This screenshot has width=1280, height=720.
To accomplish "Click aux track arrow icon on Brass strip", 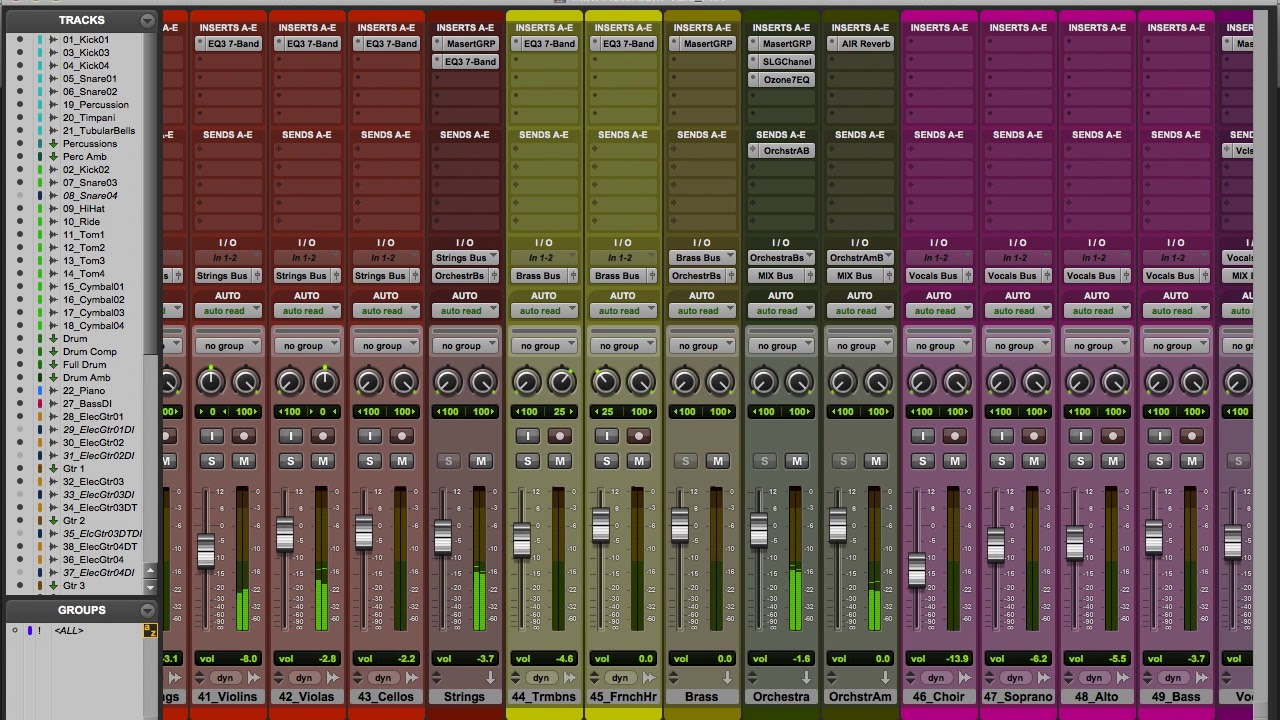I will tap(728, 678).
